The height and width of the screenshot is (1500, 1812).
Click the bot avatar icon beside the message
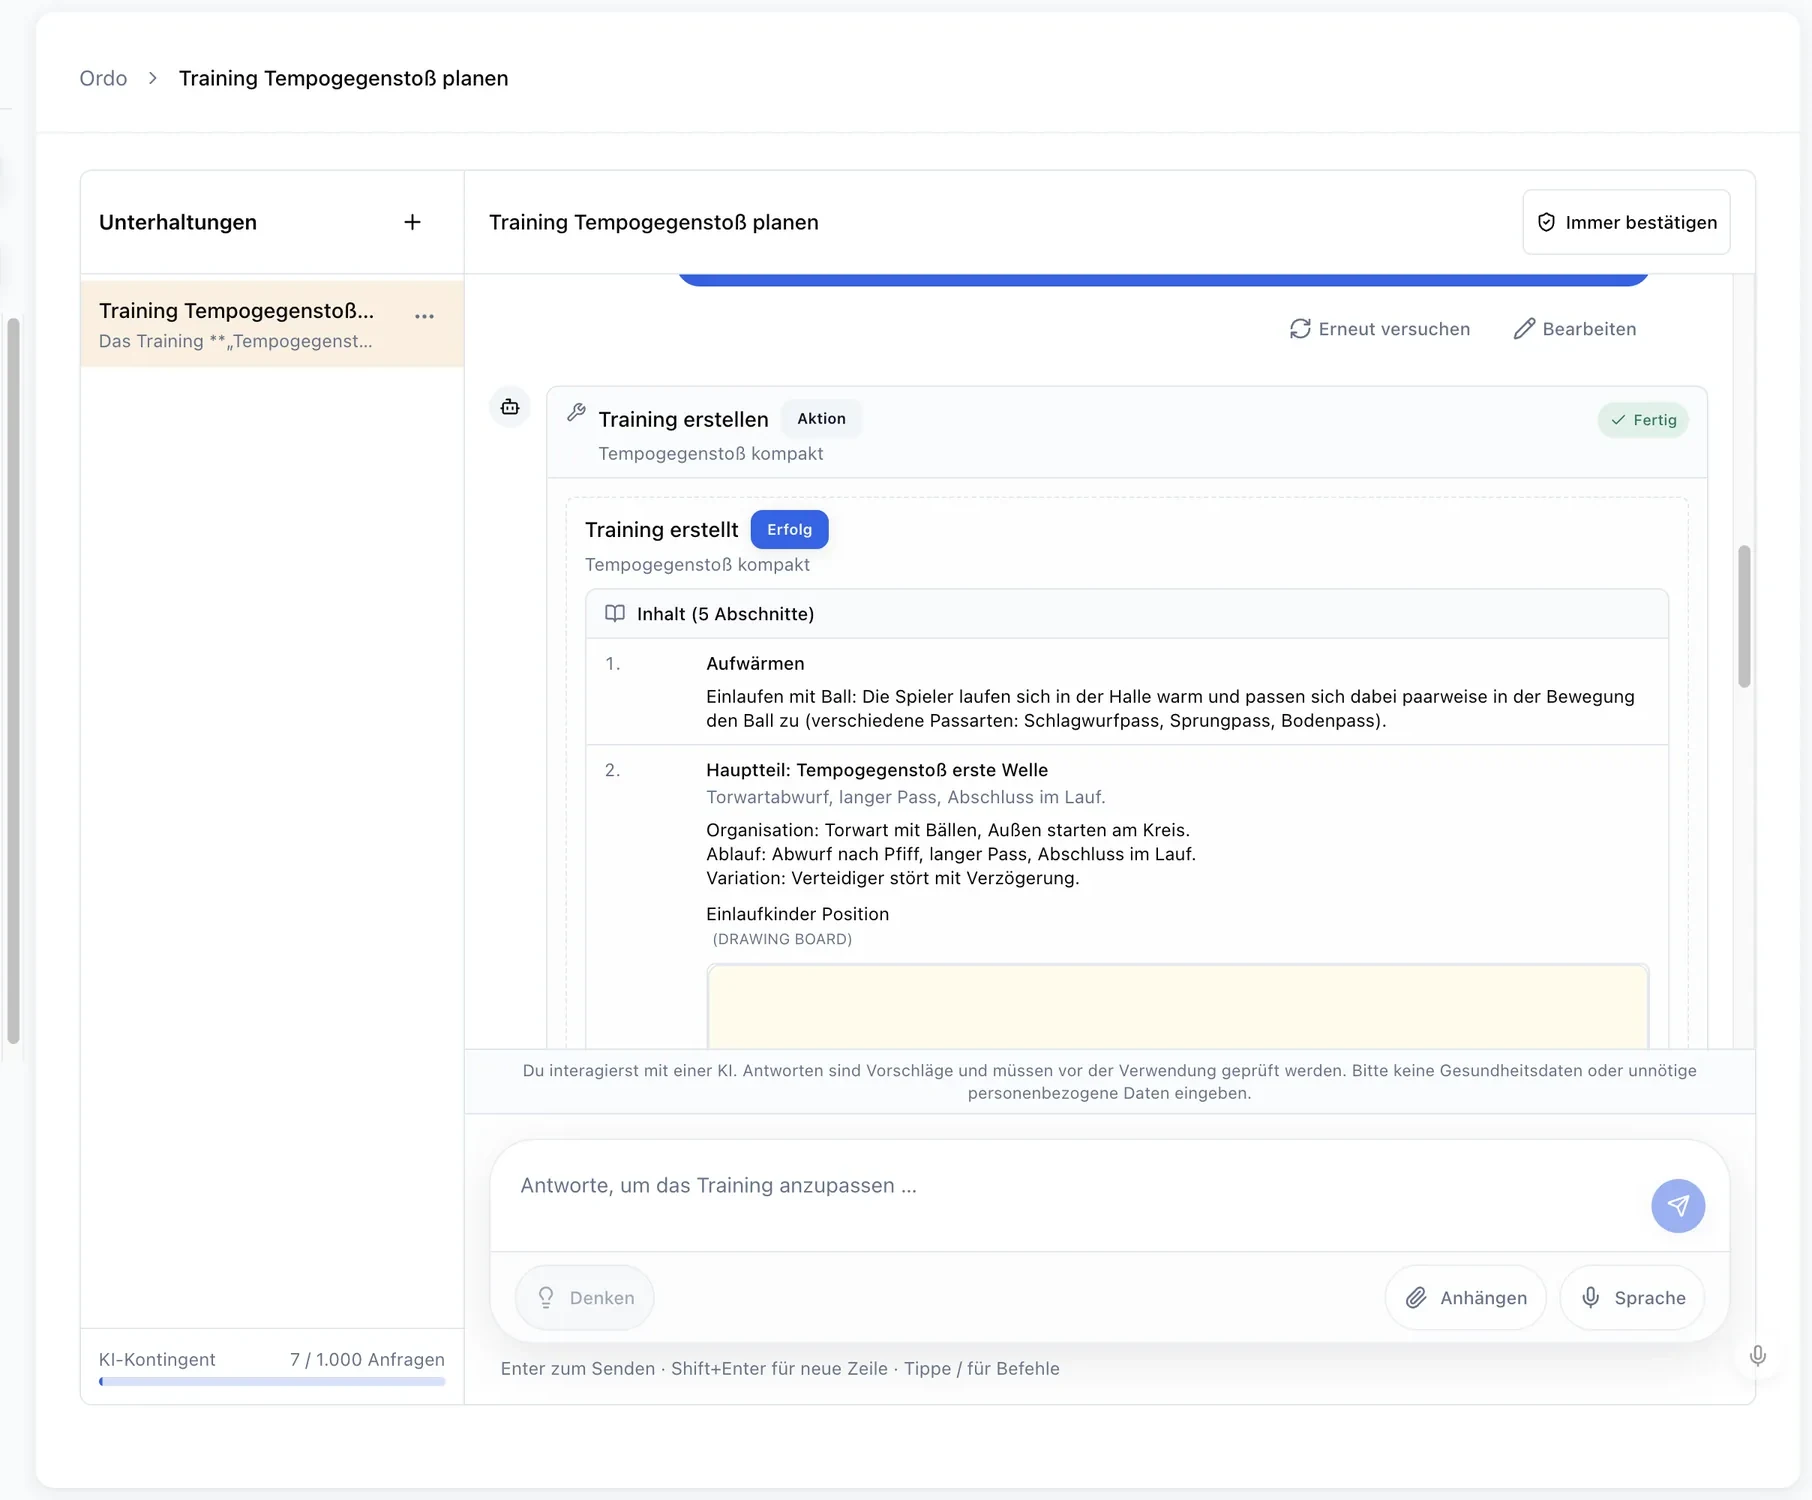click(510, 407)
